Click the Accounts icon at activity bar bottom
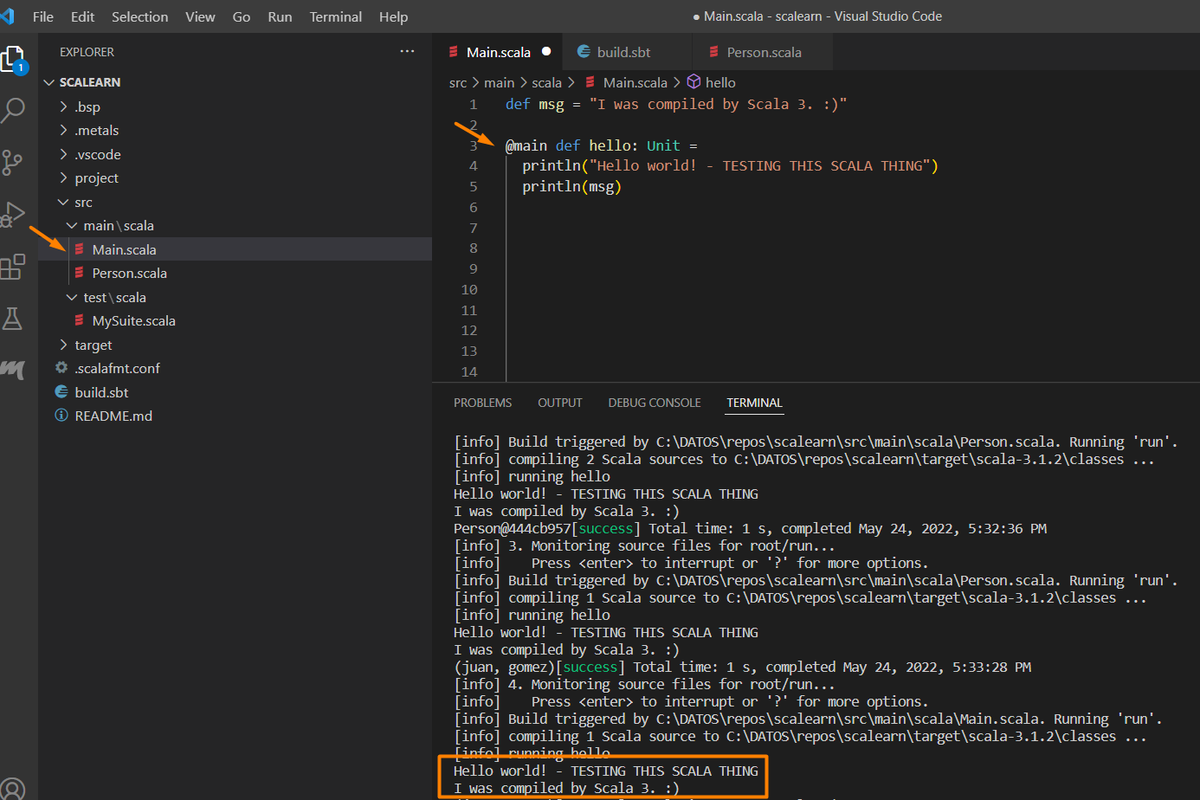Screen dimensions: 1200x800 (15, 788)
